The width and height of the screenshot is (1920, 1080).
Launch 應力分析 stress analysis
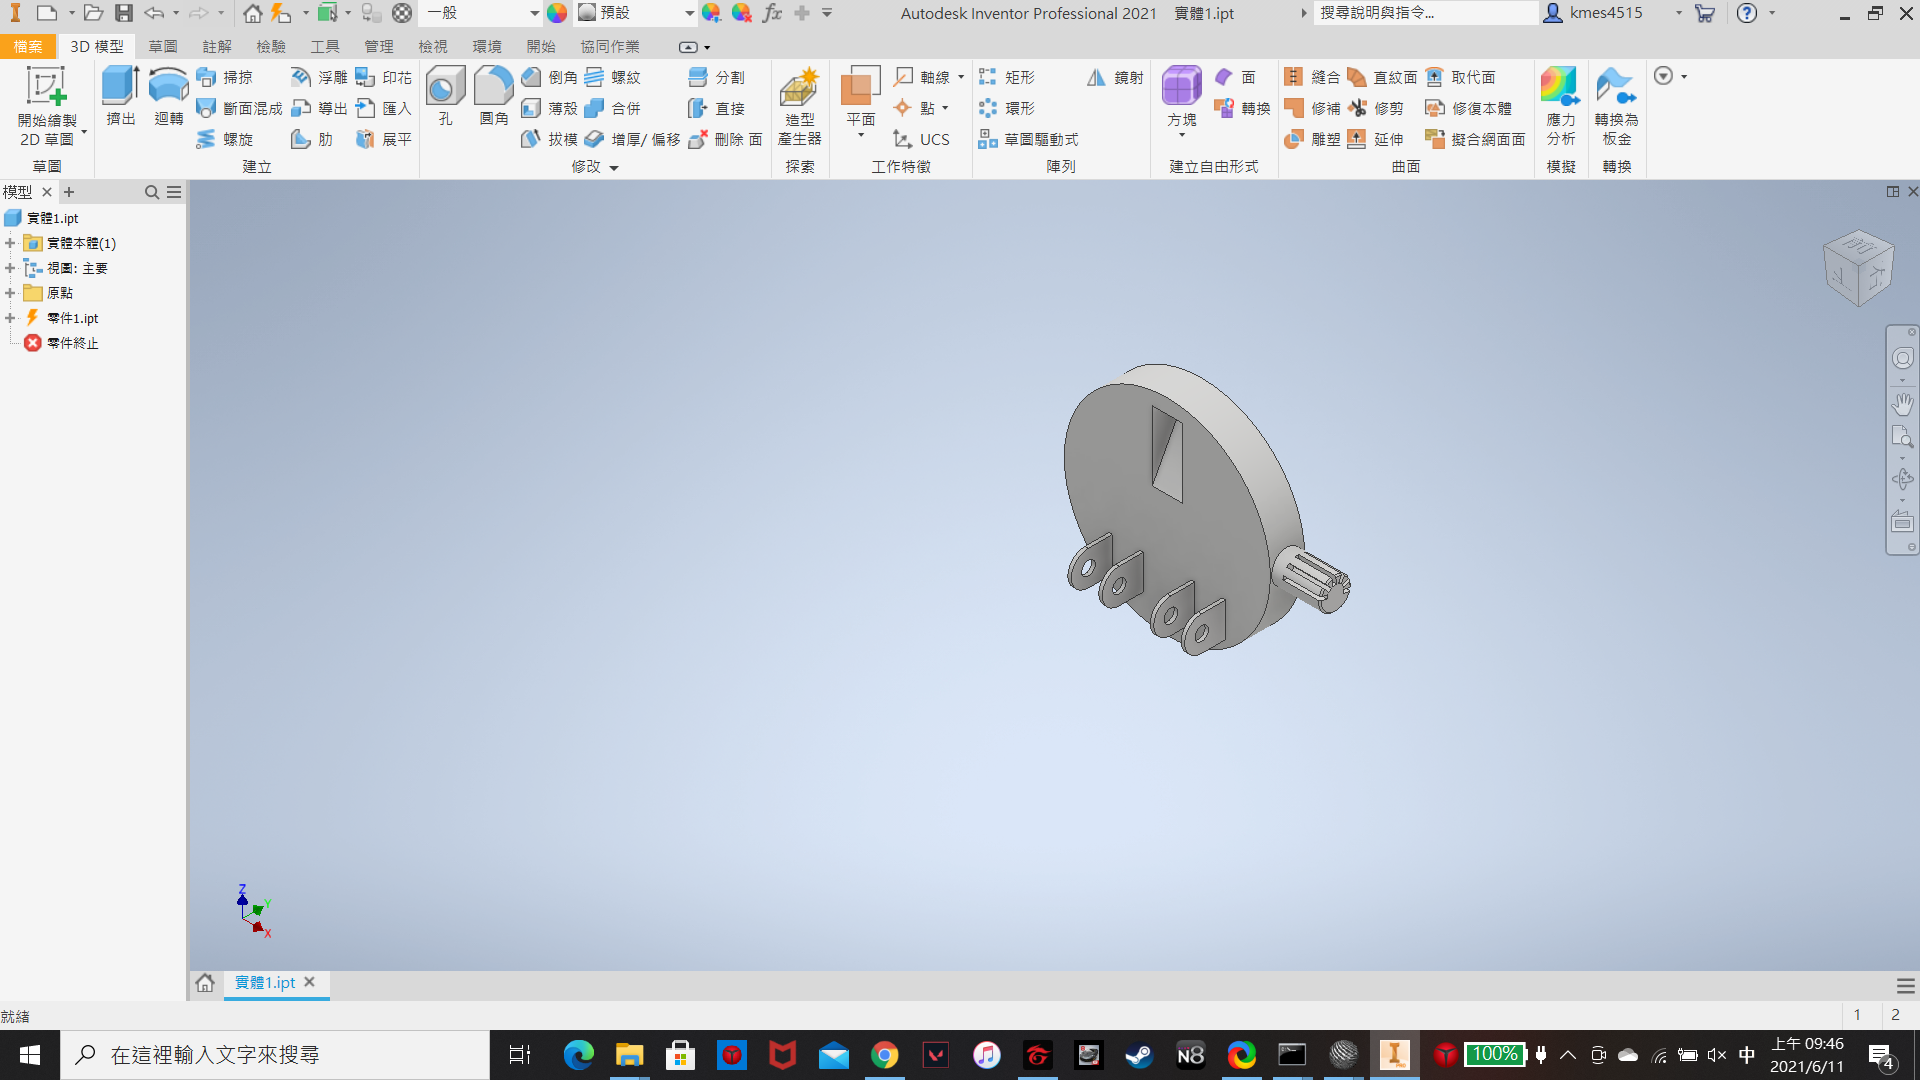point(1560,106)
